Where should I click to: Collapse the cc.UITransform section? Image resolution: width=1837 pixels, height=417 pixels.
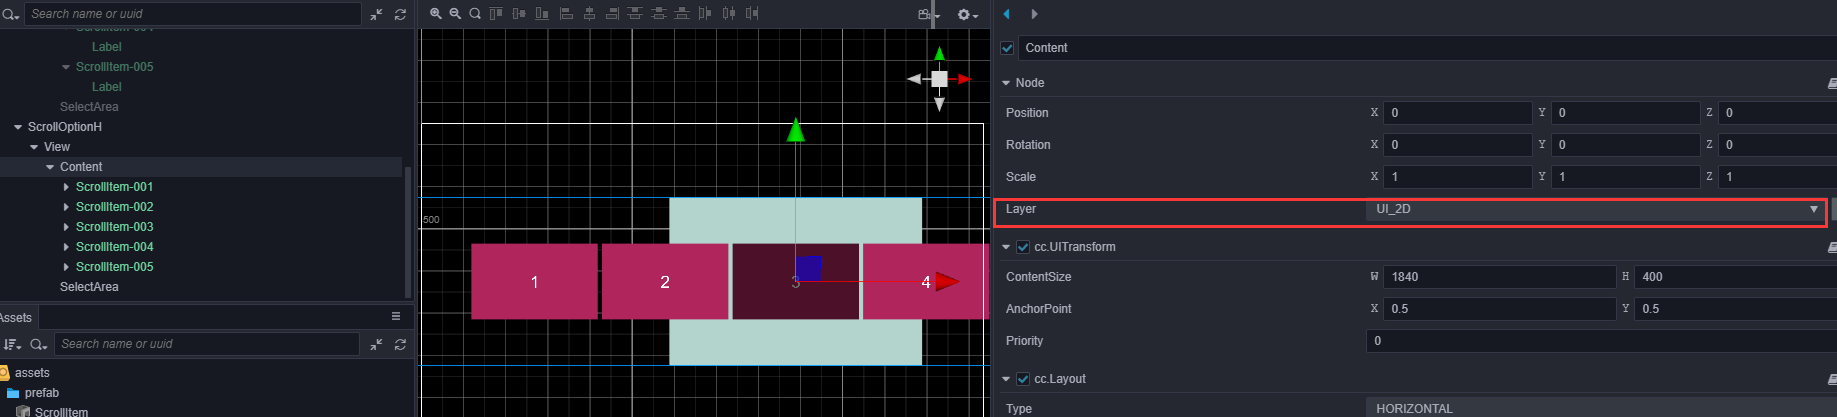[1006, 247]
